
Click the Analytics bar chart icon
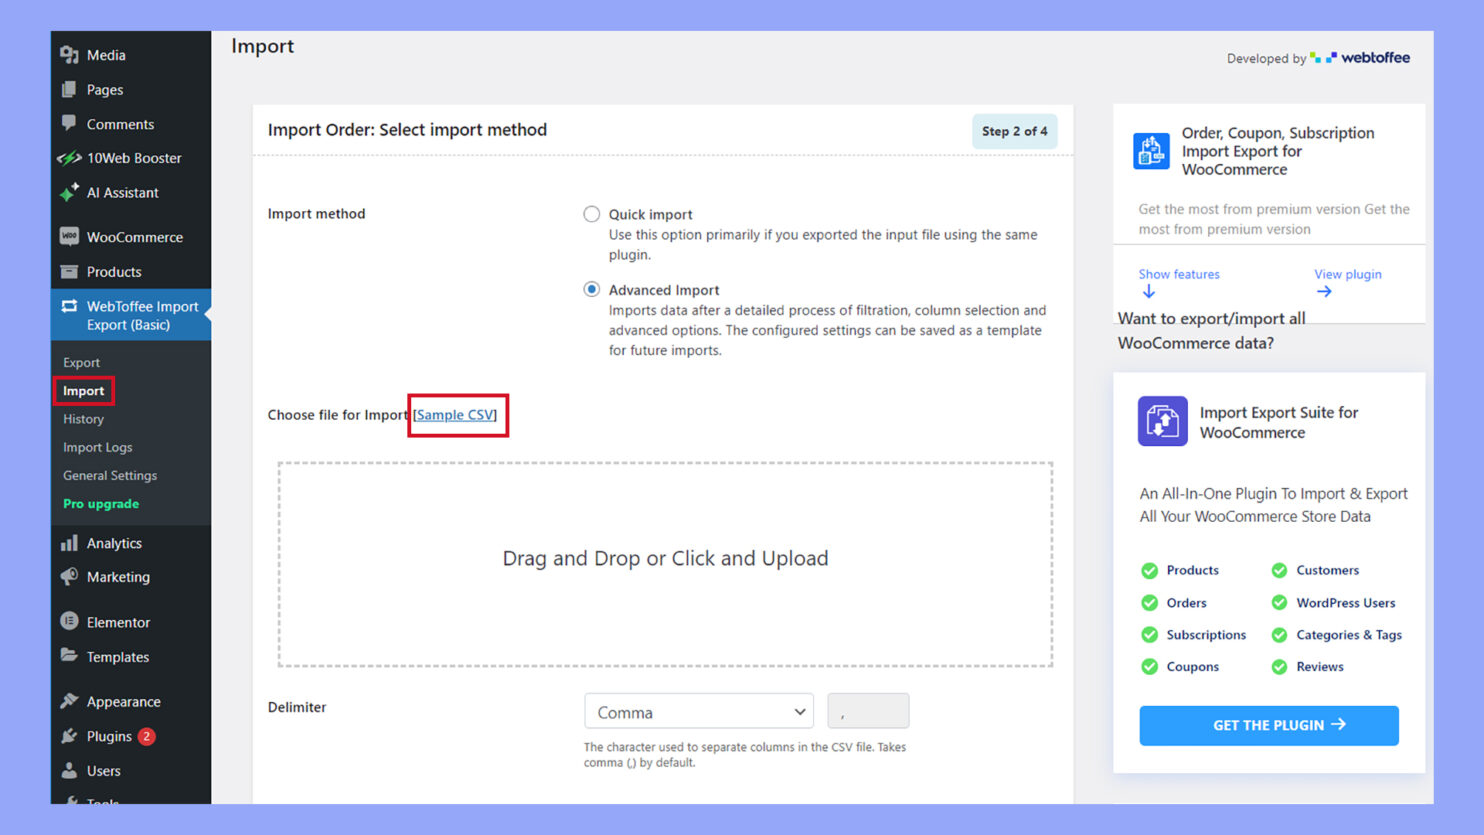(x=69, y=543)
